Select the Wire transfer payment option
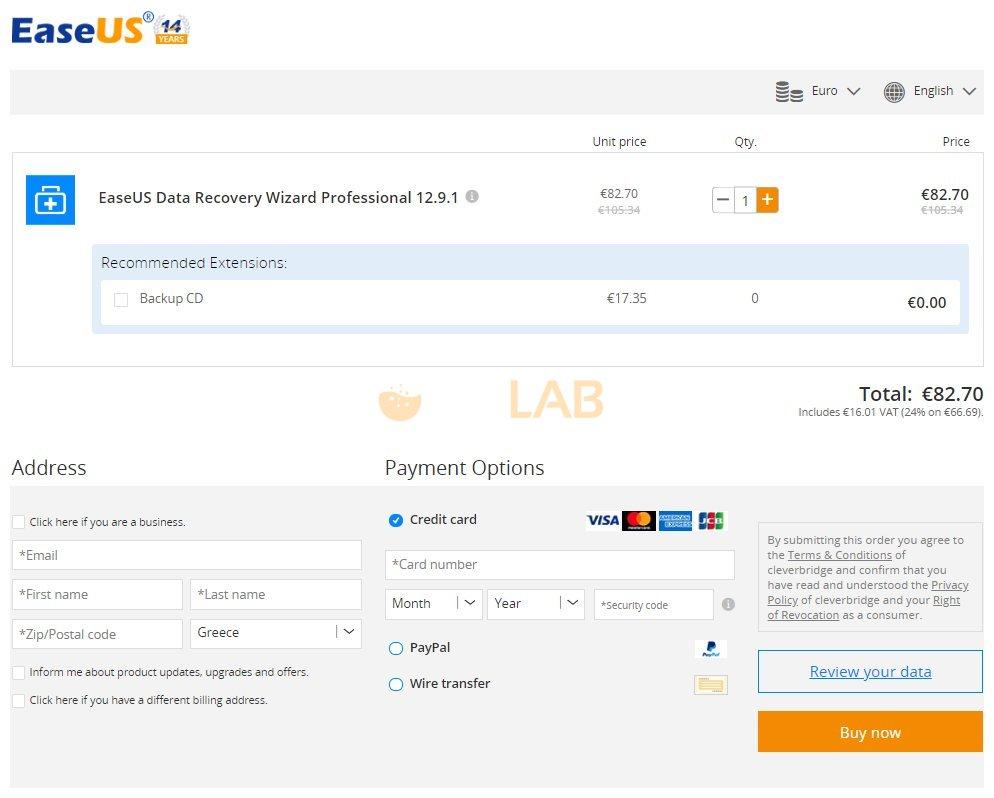This screenshot has width=994, height=798. 396,685
